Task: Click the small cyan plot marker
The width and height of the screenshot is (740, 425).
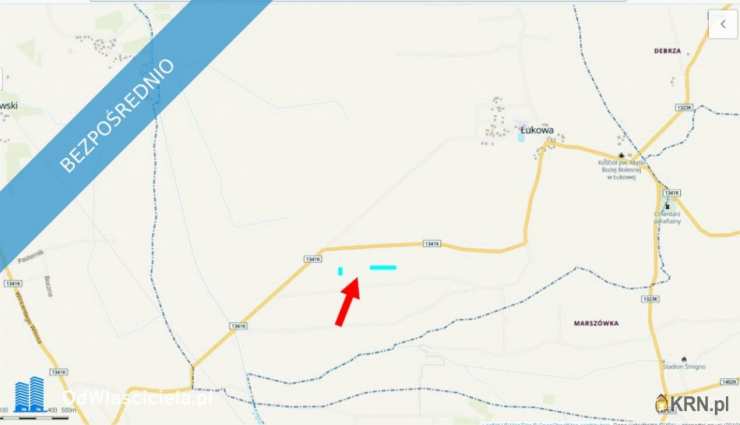Action: 340,271
